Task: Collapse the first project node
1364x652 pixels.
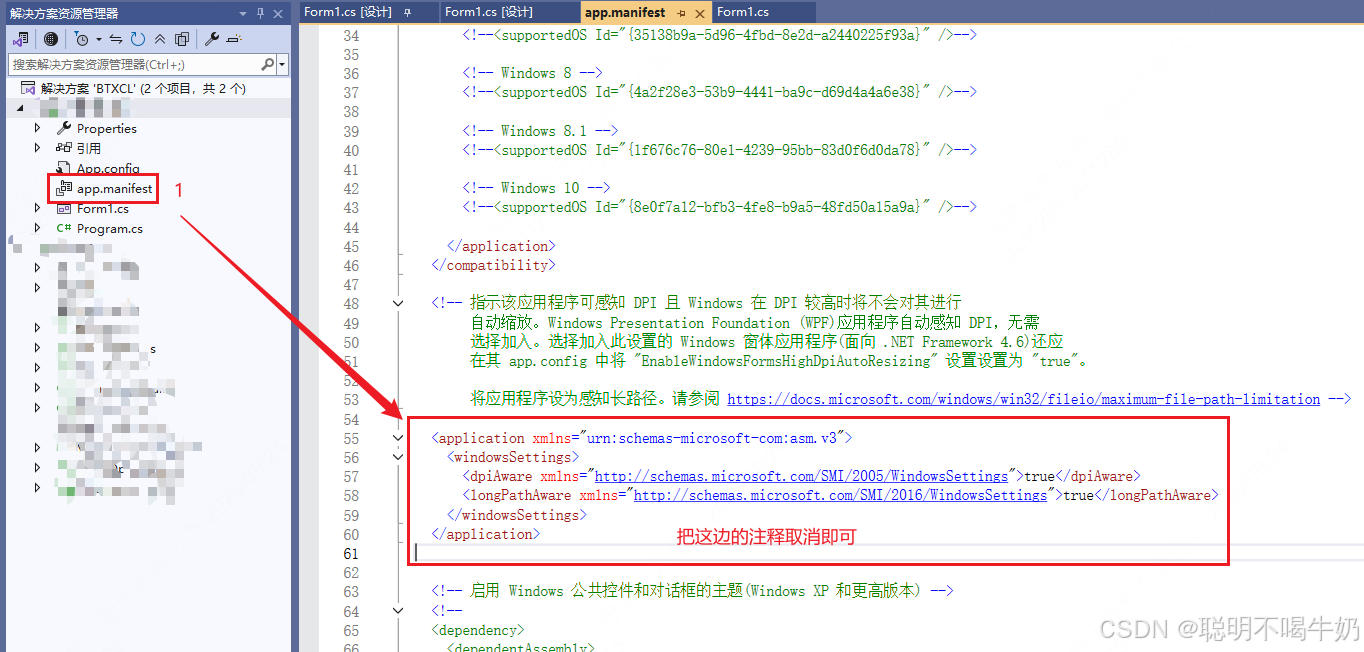Action: click(20, 107)
